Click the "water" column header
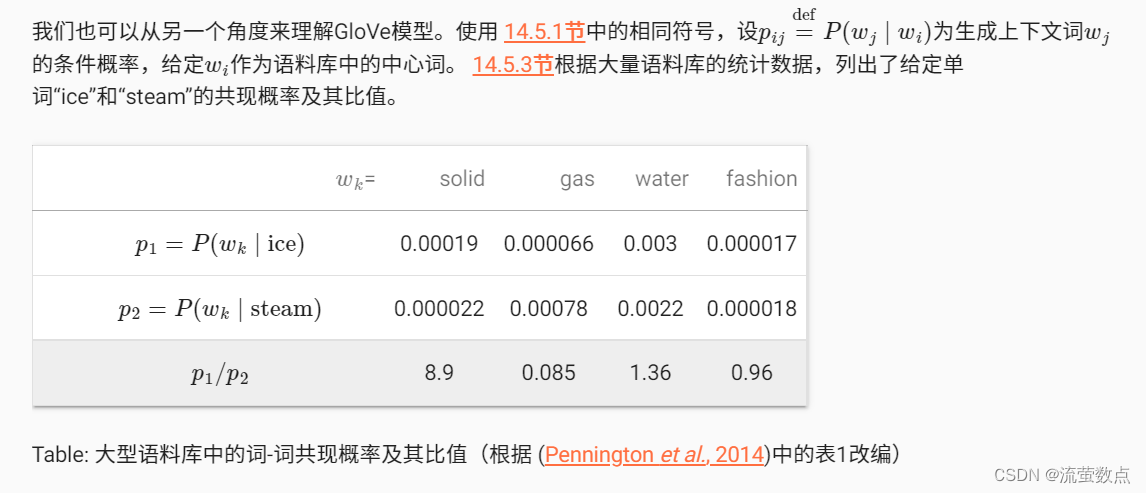Image resolution: width=1146 pixels, height=493 pixels. click(661, 179)
